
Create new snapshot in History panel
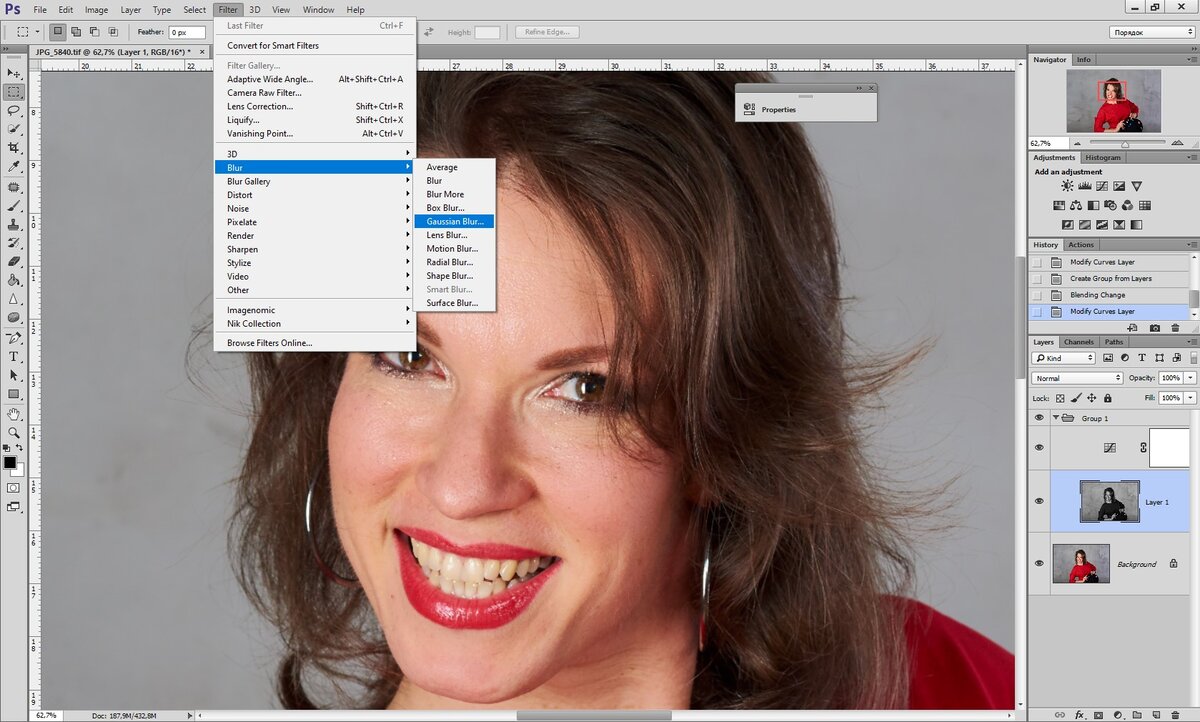click(x=1155, y=328)
